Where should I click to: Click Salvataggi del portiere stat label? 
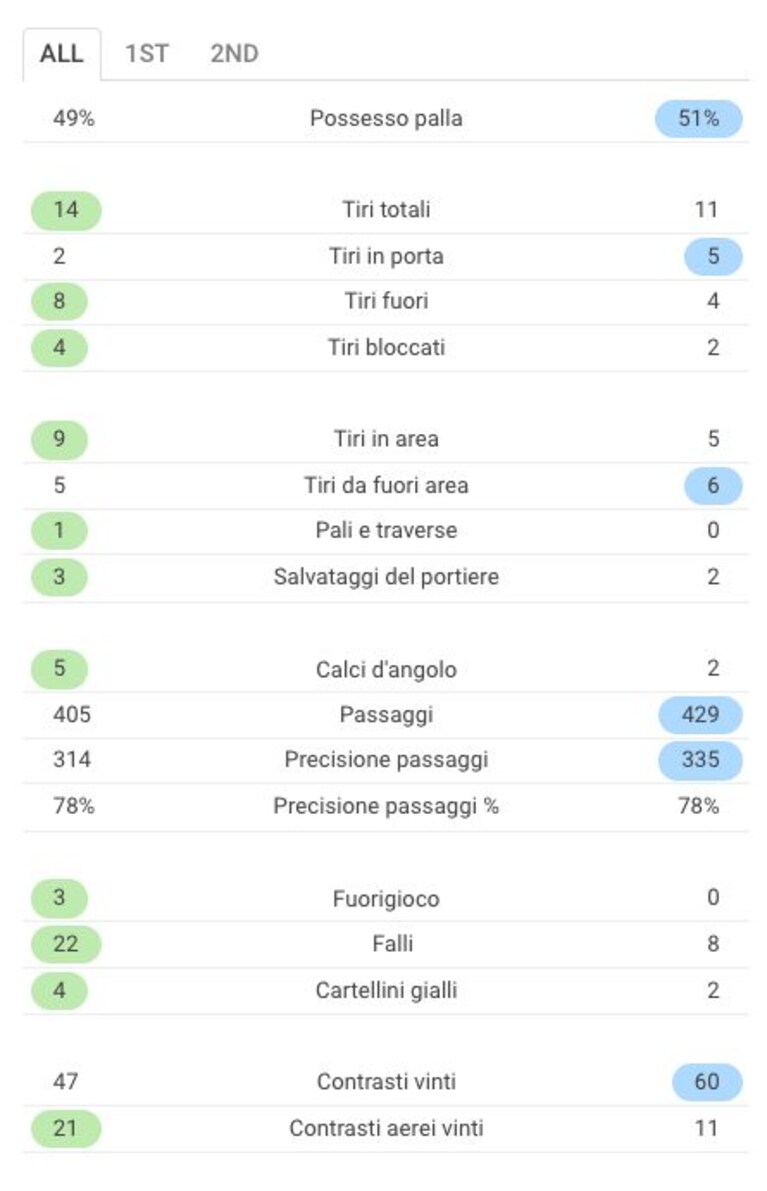[386, 577]
